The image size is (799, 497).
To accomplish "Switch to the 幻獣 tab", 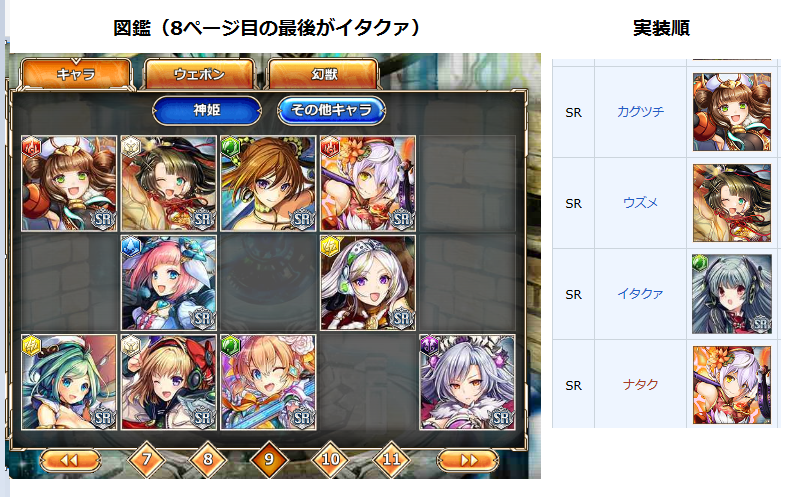I will tap(324, 74).
